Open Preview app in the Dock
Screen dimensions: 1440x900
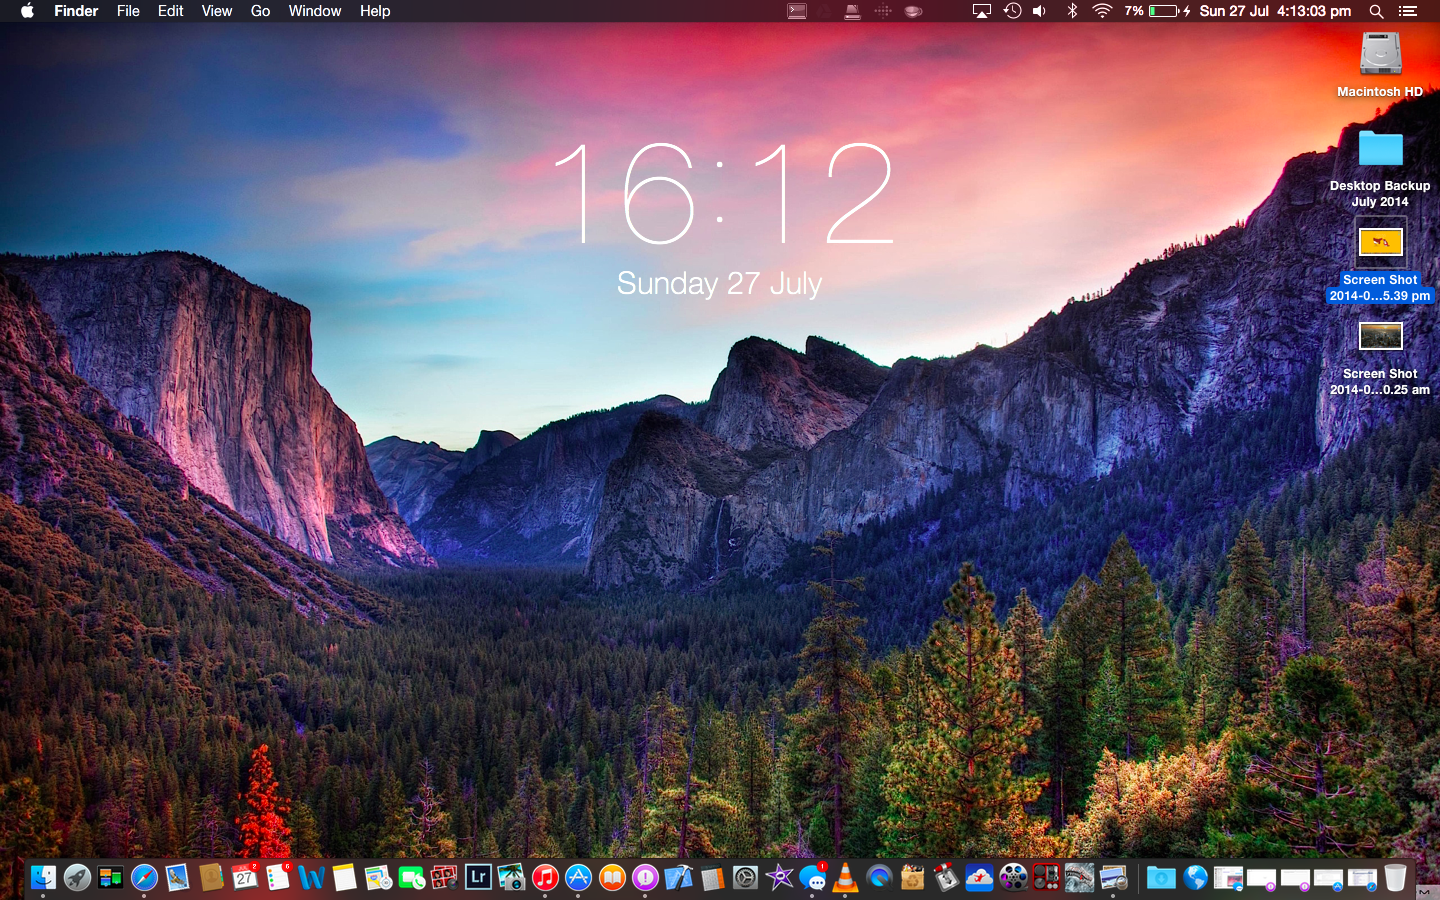click(1114, 878)
